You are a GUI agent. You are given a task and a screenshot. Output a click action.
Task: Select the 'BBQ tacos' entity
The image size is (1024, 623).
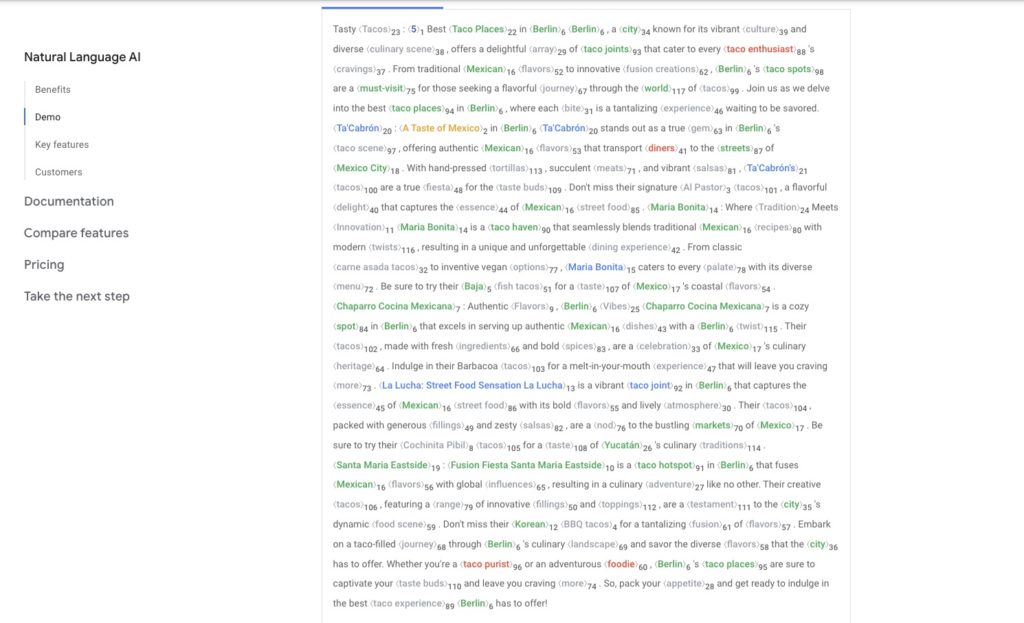pyautogui.click(x=585, y=524)
